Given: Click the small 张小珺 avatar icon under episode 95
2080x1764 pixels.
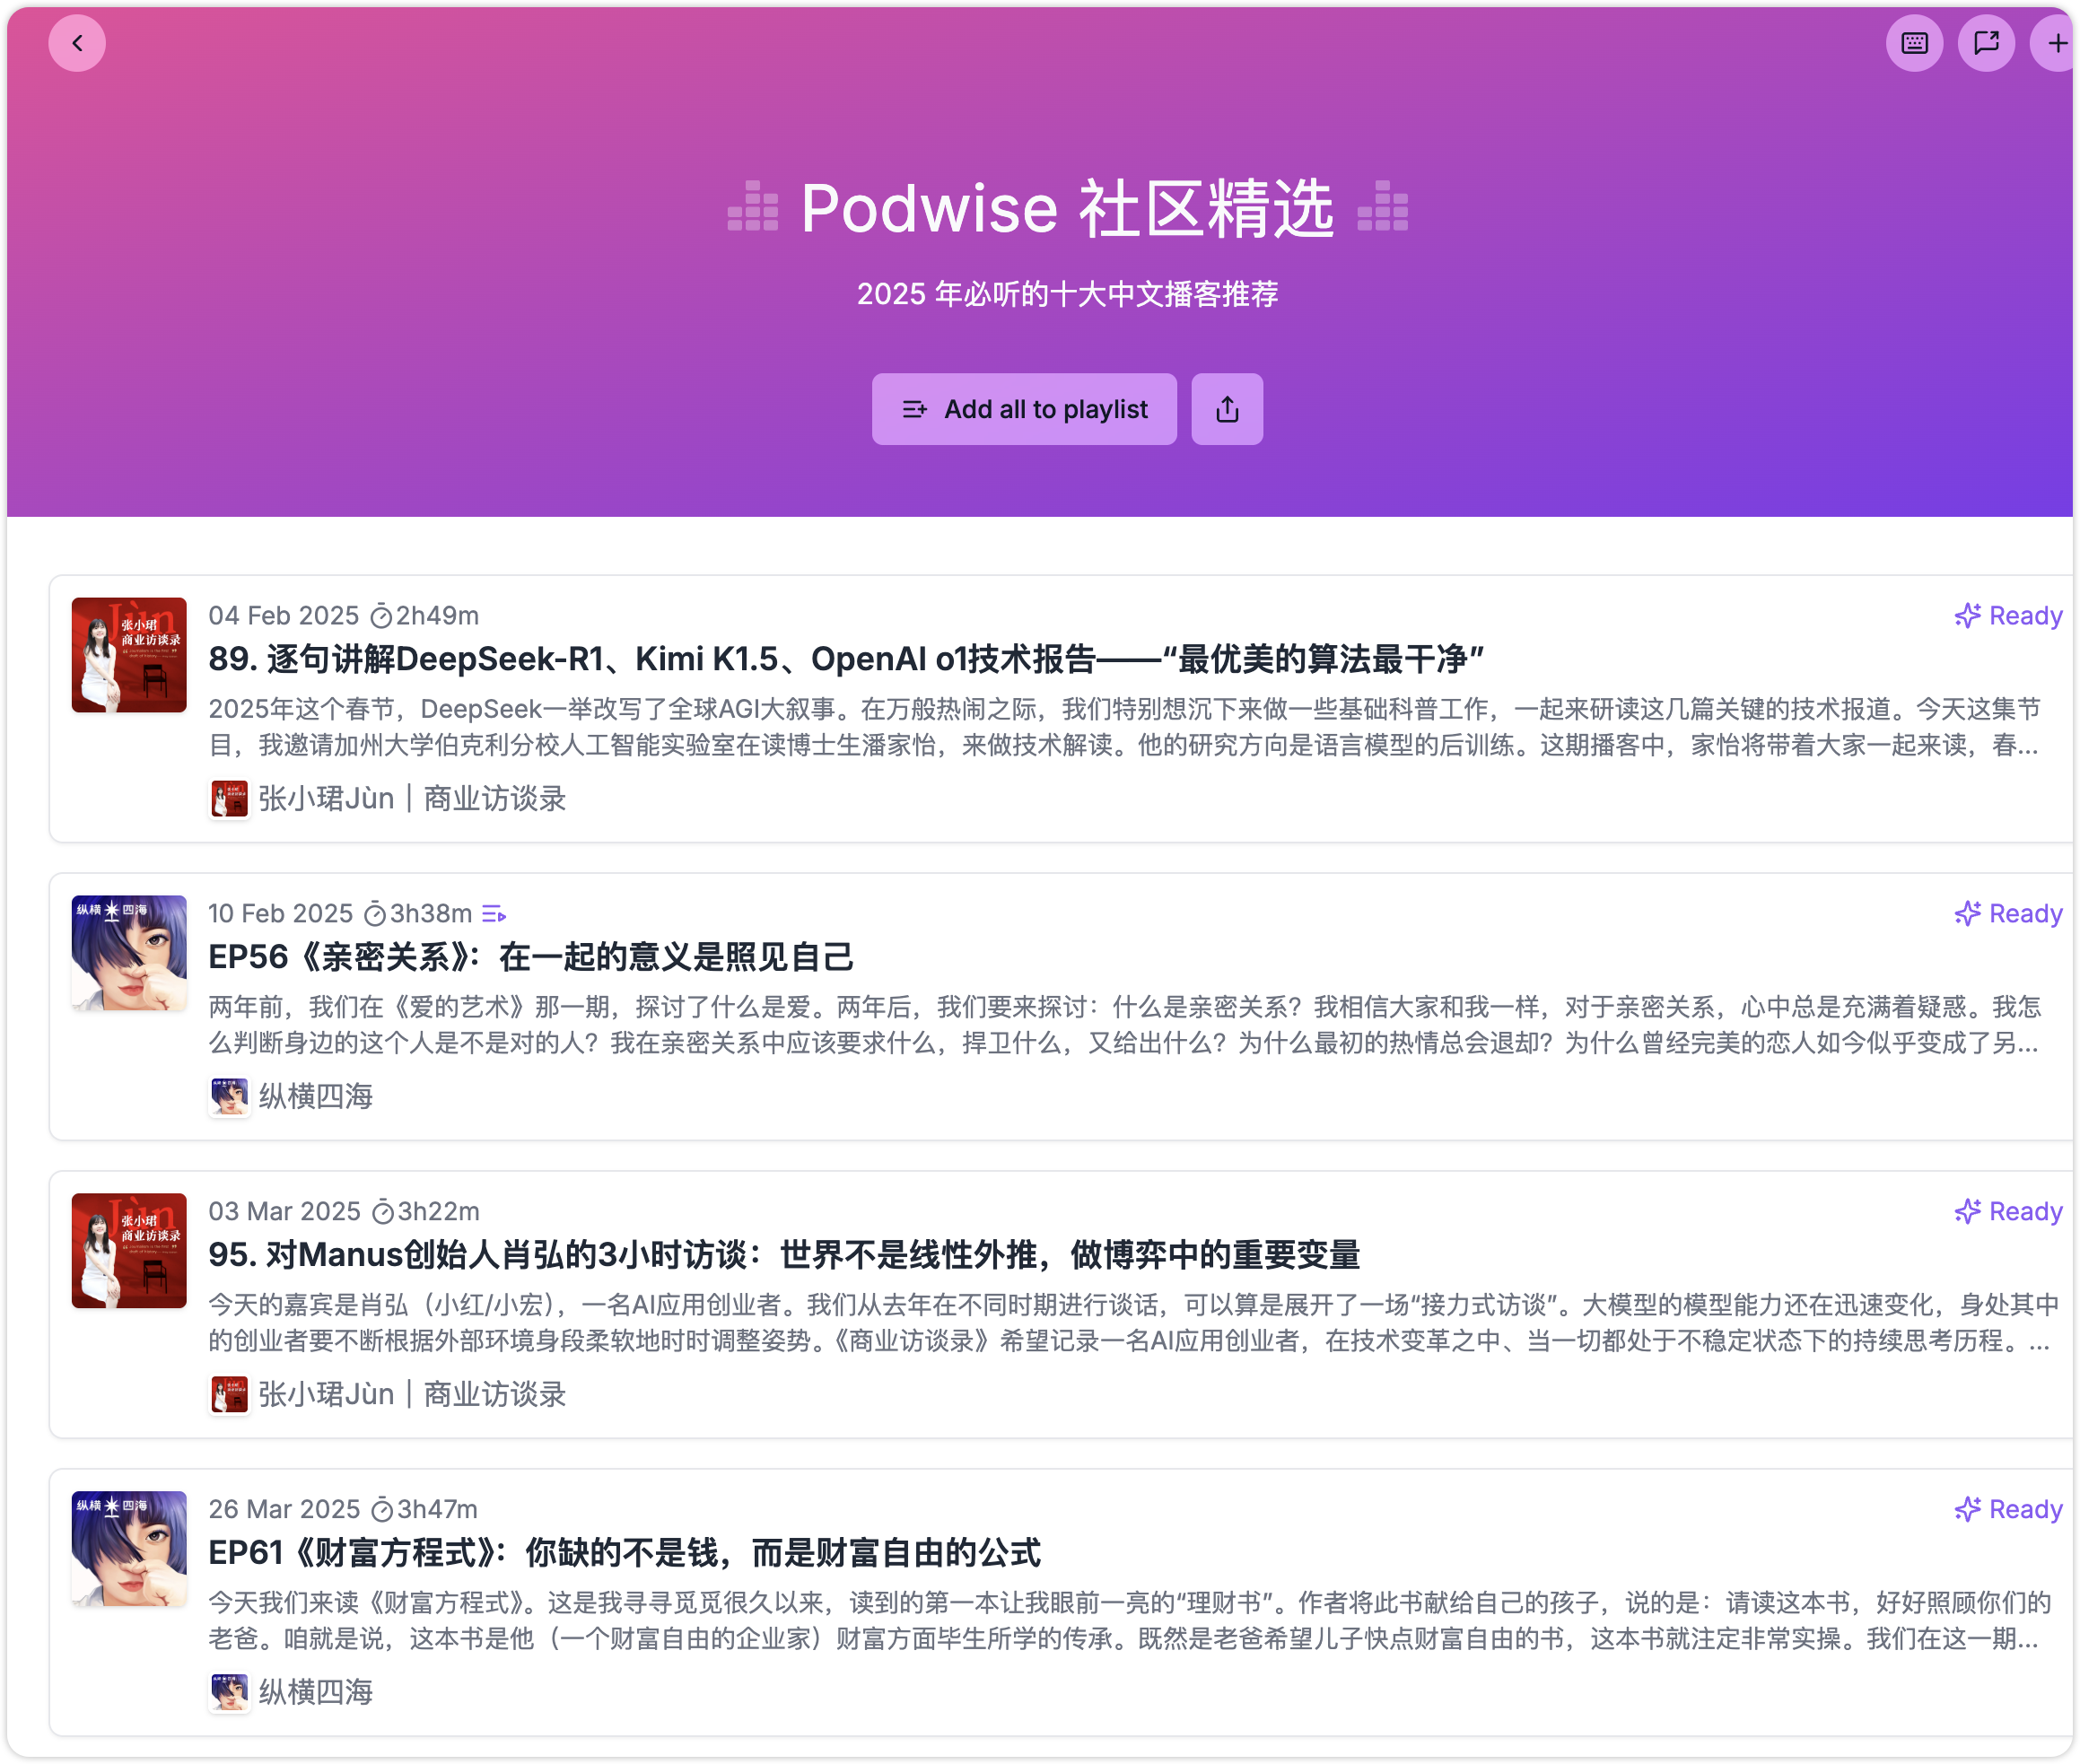Looking at the screenshot, I should coord(229,1394).
